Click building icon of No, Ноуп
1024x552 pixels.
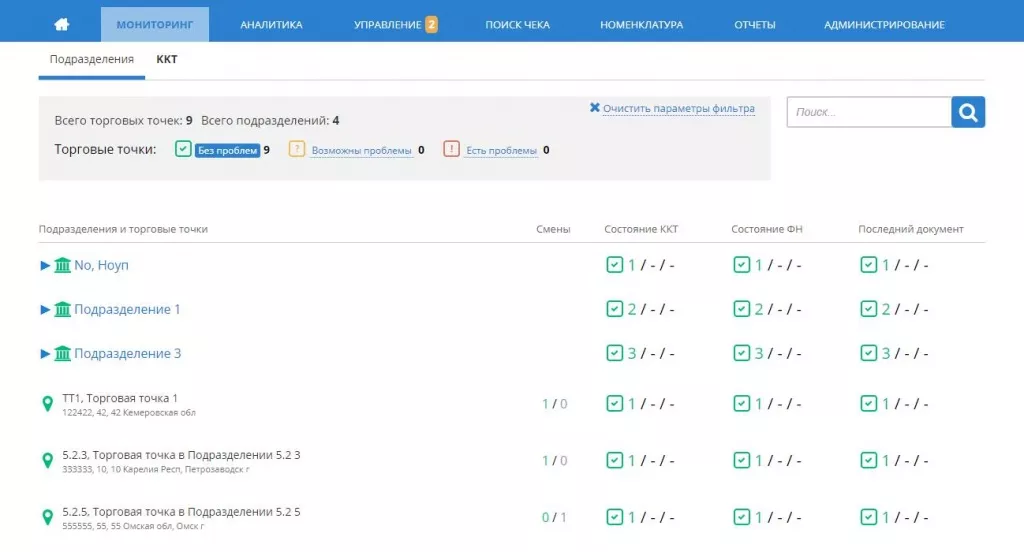(x=63, y=266)
